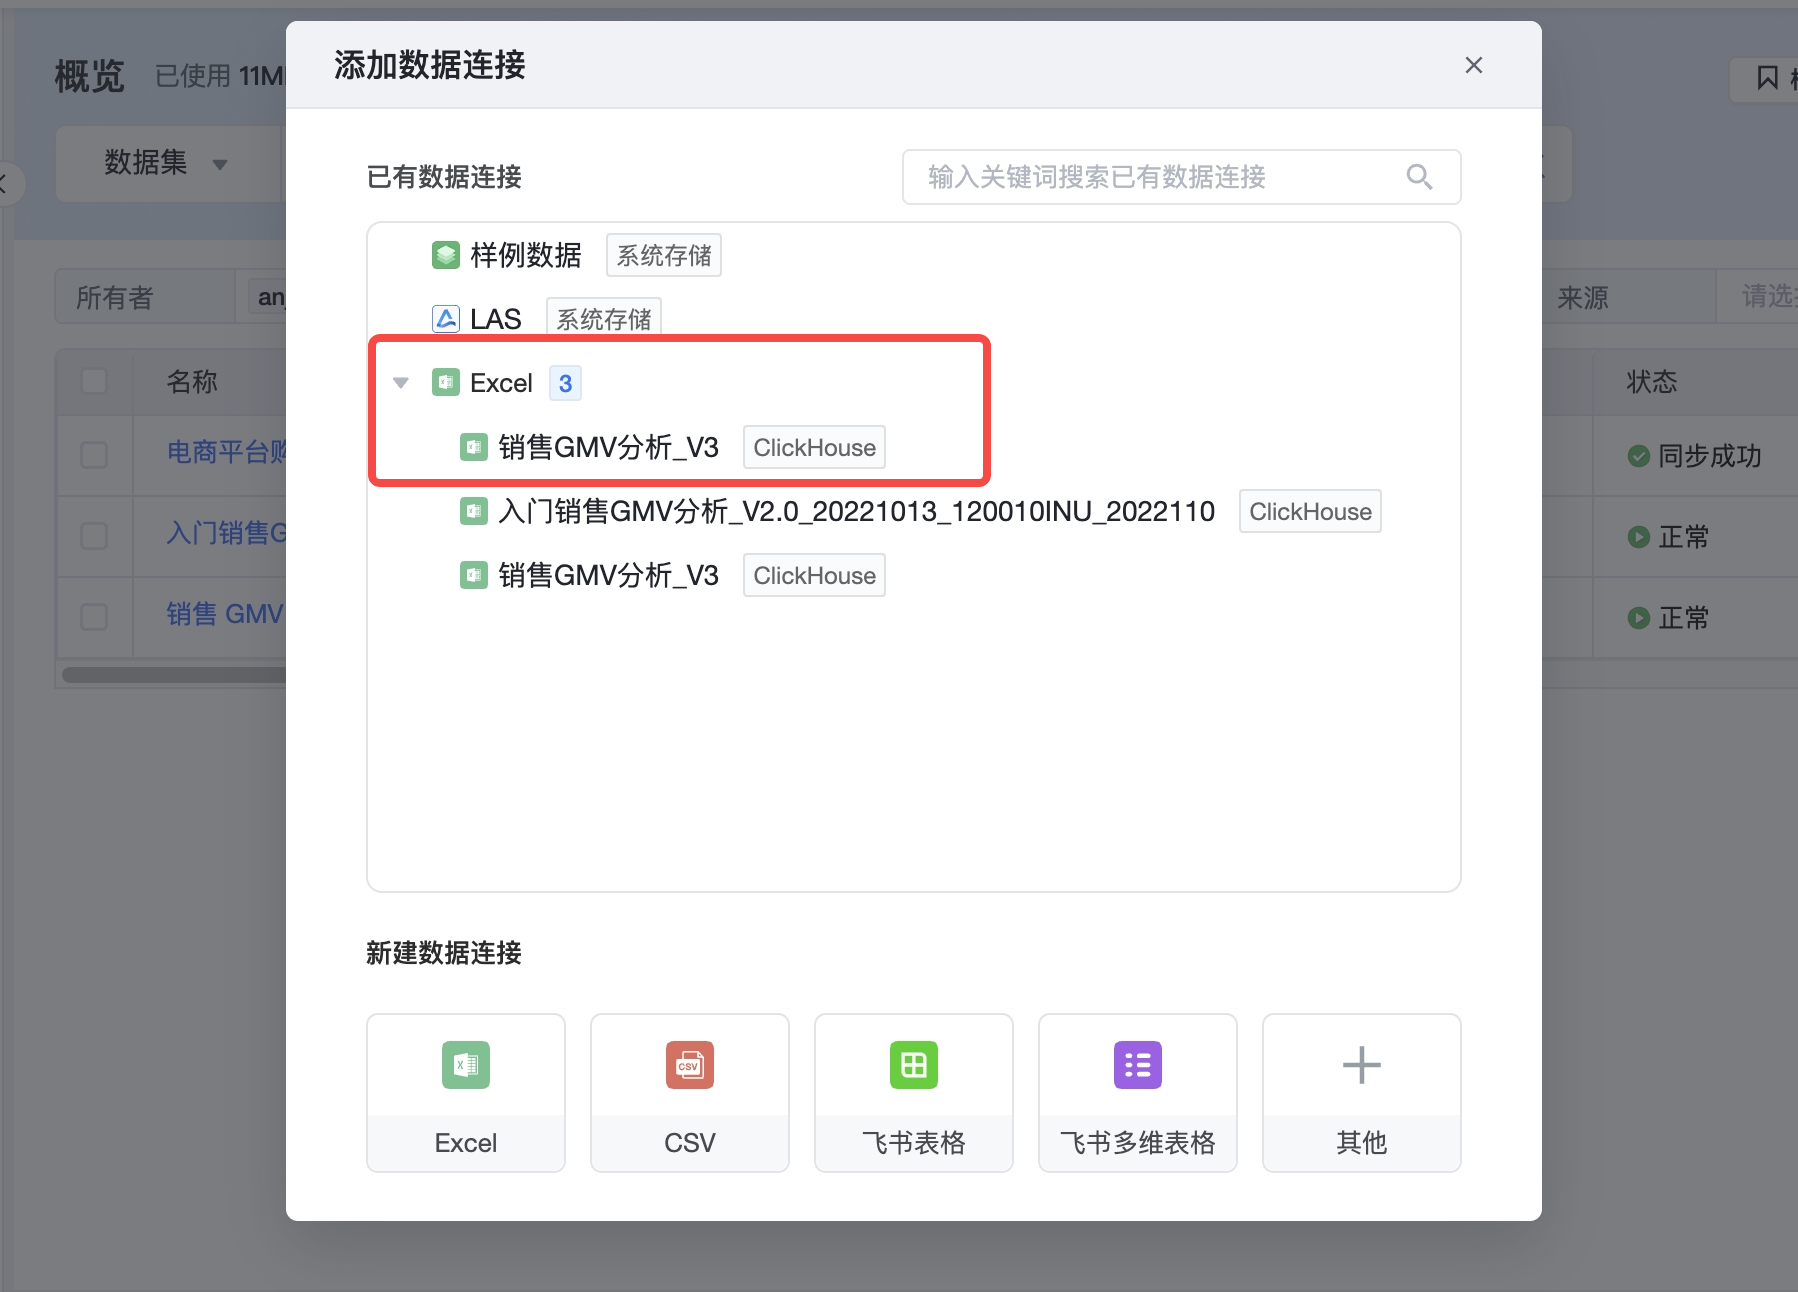The image size is (1798, 1292).
Task: Select the LAS connection
Action: pos(496,319)
